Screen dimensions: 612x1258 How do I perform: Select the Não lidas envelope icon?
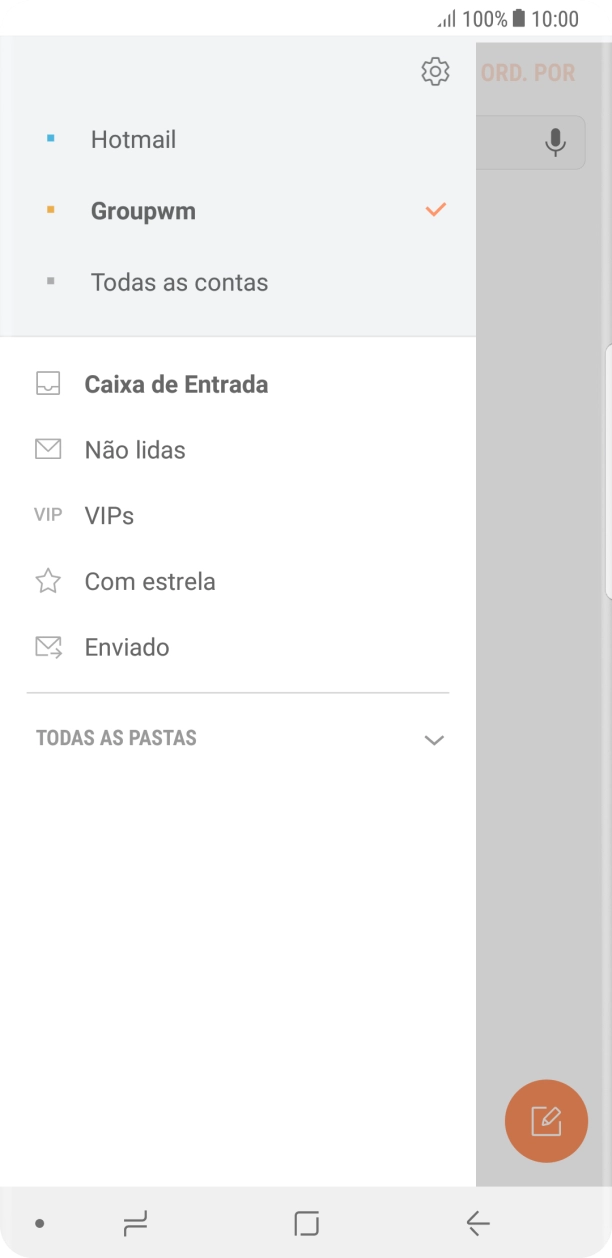click(x=47, y=449)
